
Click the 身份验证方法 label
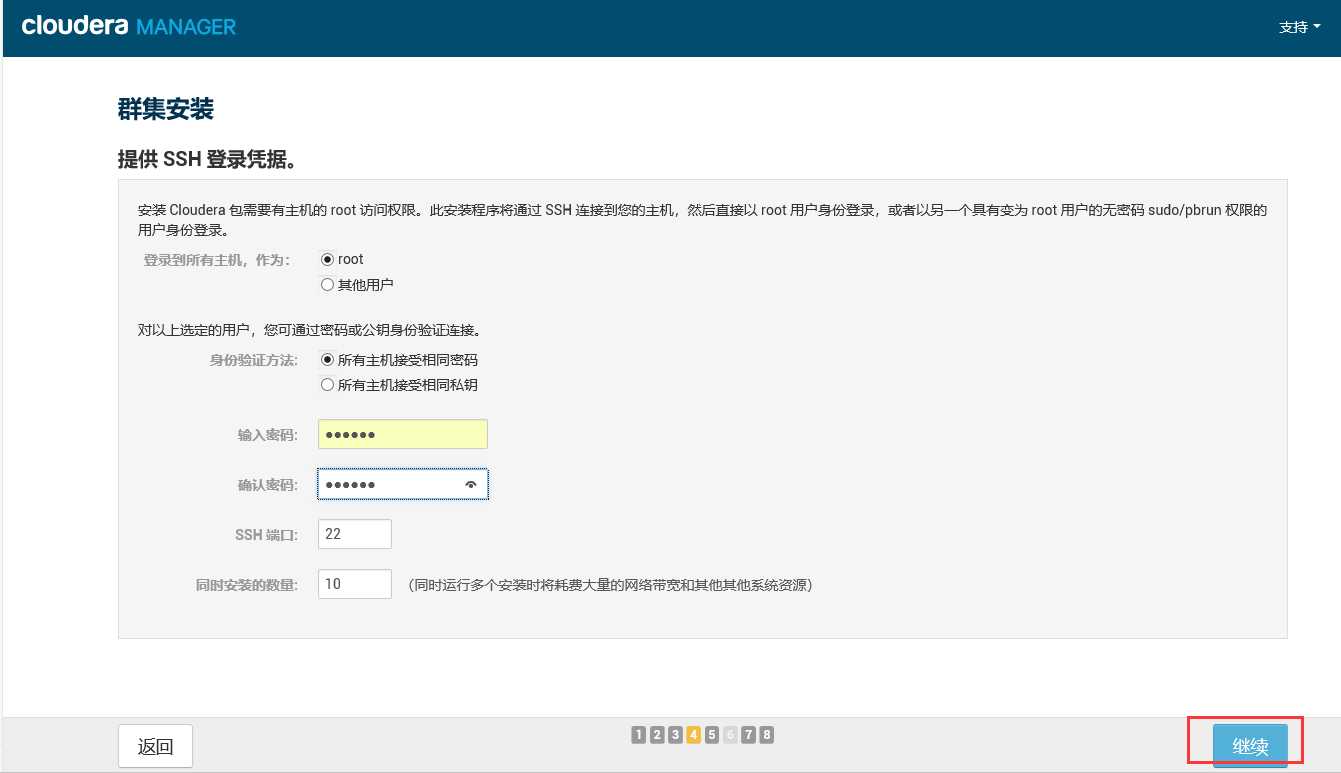click(x=253, y=360)
